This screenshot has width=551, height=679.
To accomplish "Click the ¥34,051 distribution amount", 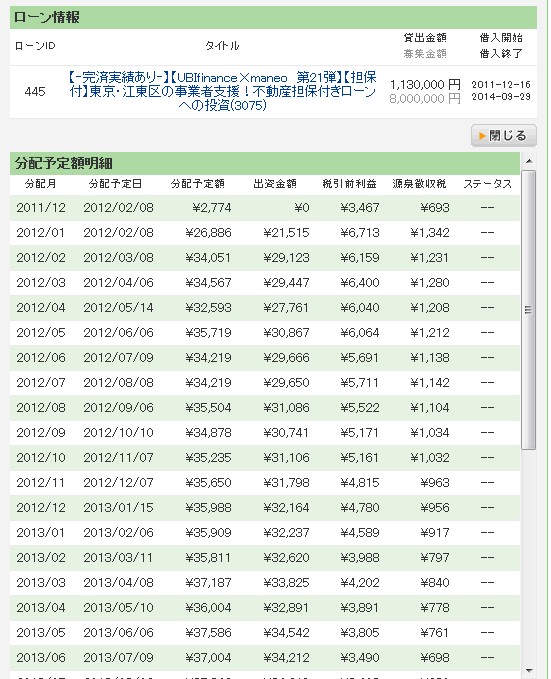I will point(208,258).
